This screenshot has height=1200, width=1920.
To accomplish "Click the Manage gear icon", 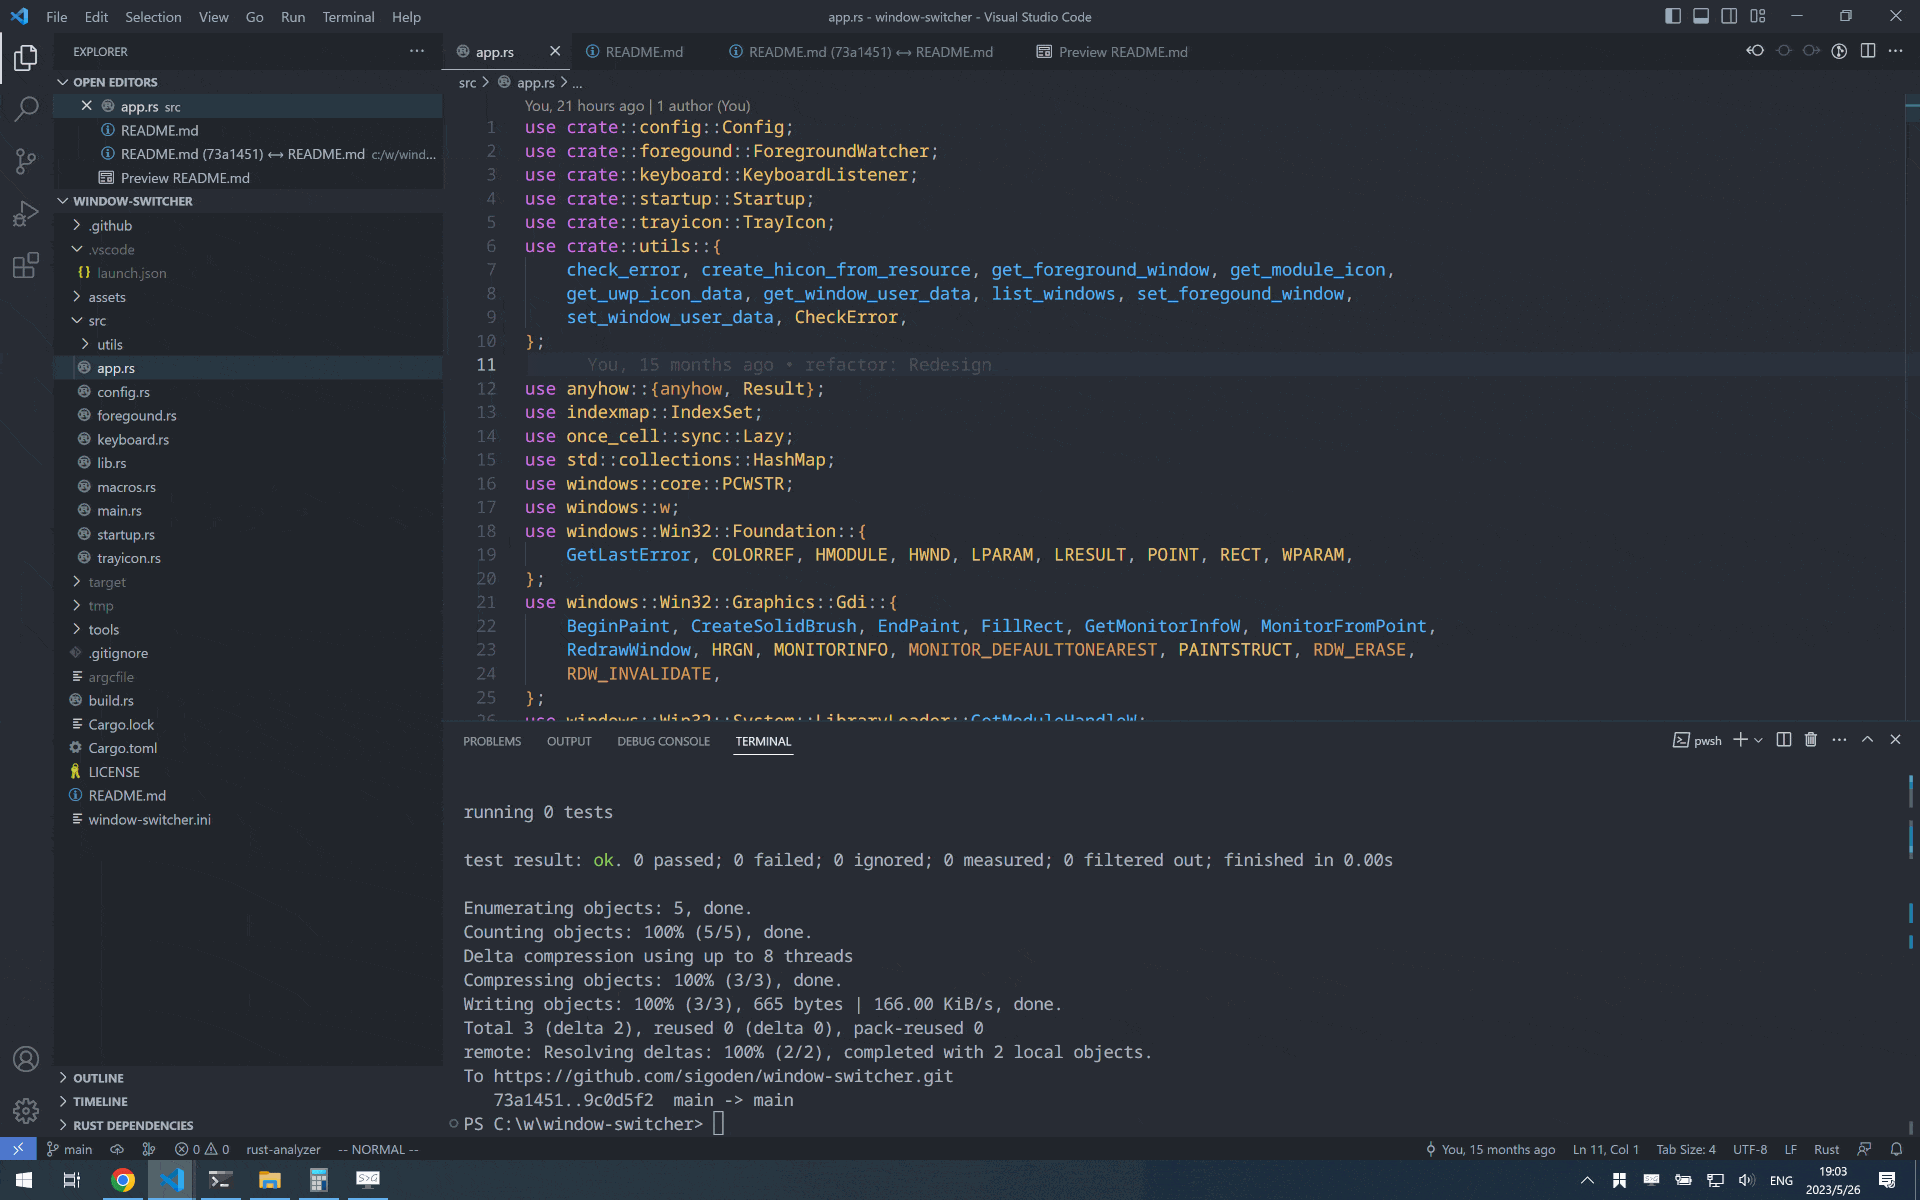I will click(x=26, y=1110).
